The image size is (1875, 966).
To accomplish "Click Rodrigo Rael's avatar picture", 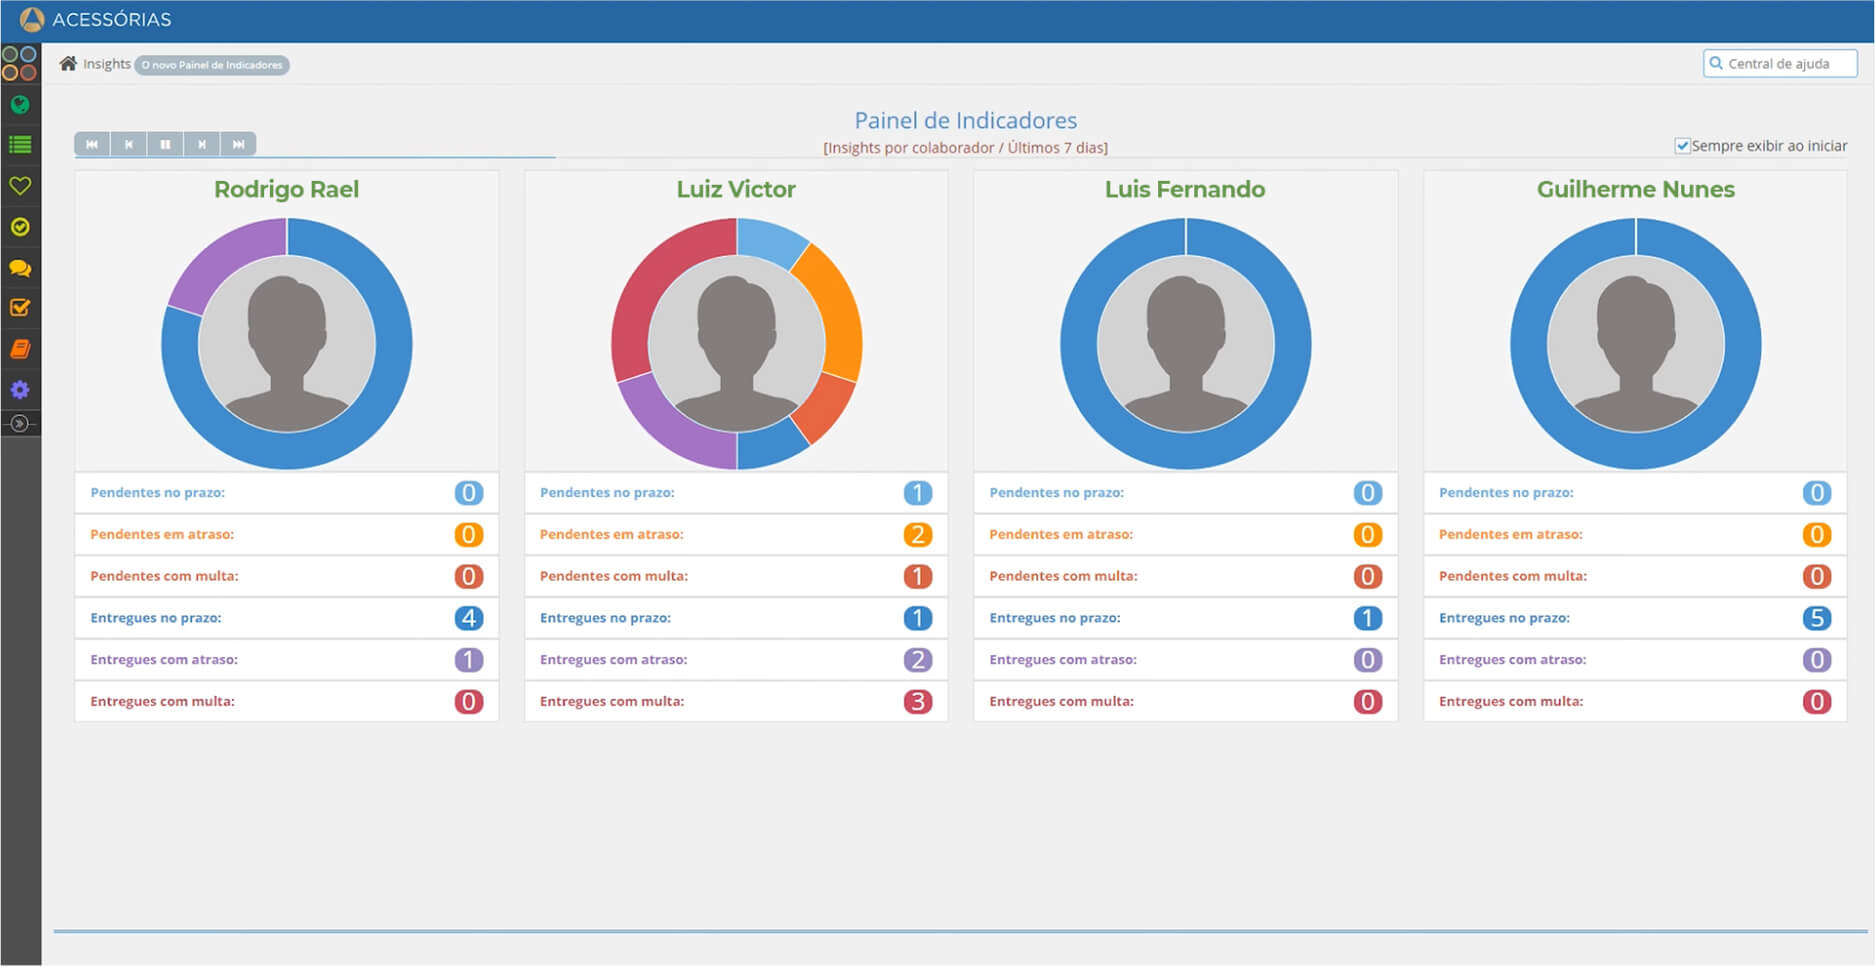I will tap(287, 345).
